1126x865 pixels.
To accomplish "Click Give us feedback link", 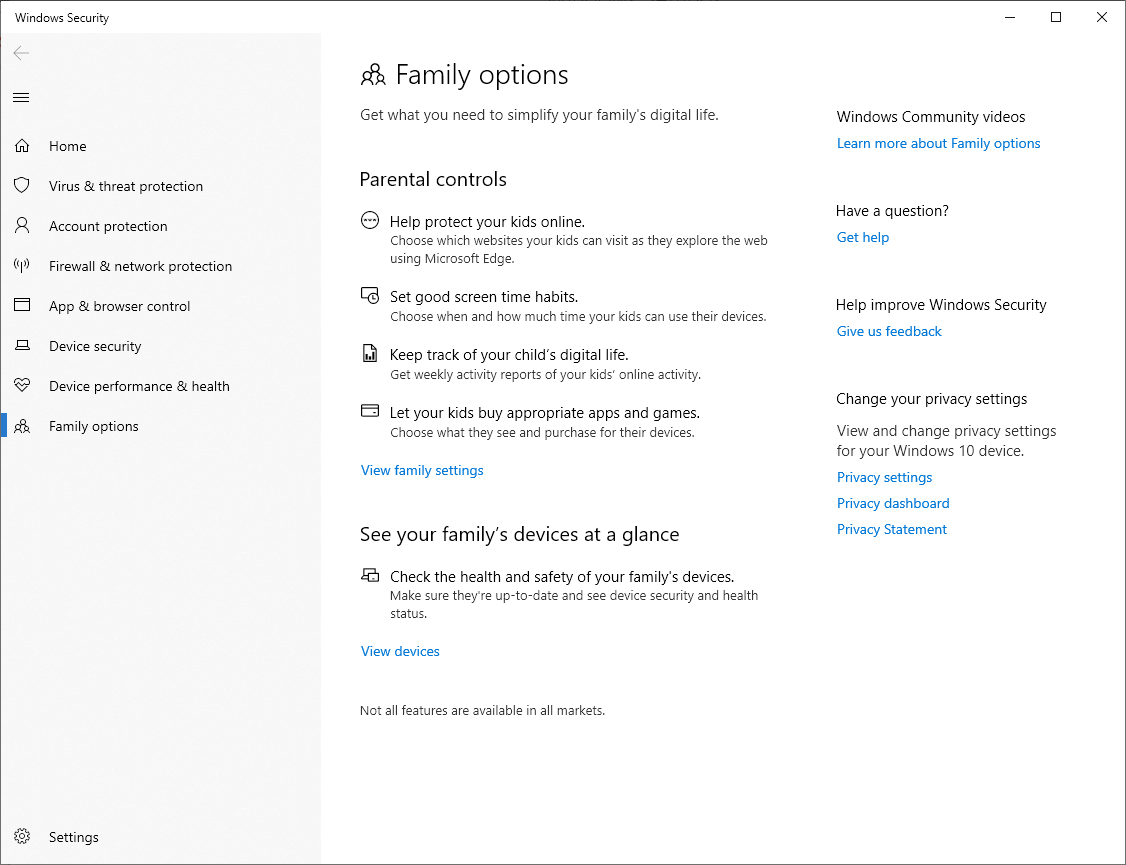I will (889, 332).
